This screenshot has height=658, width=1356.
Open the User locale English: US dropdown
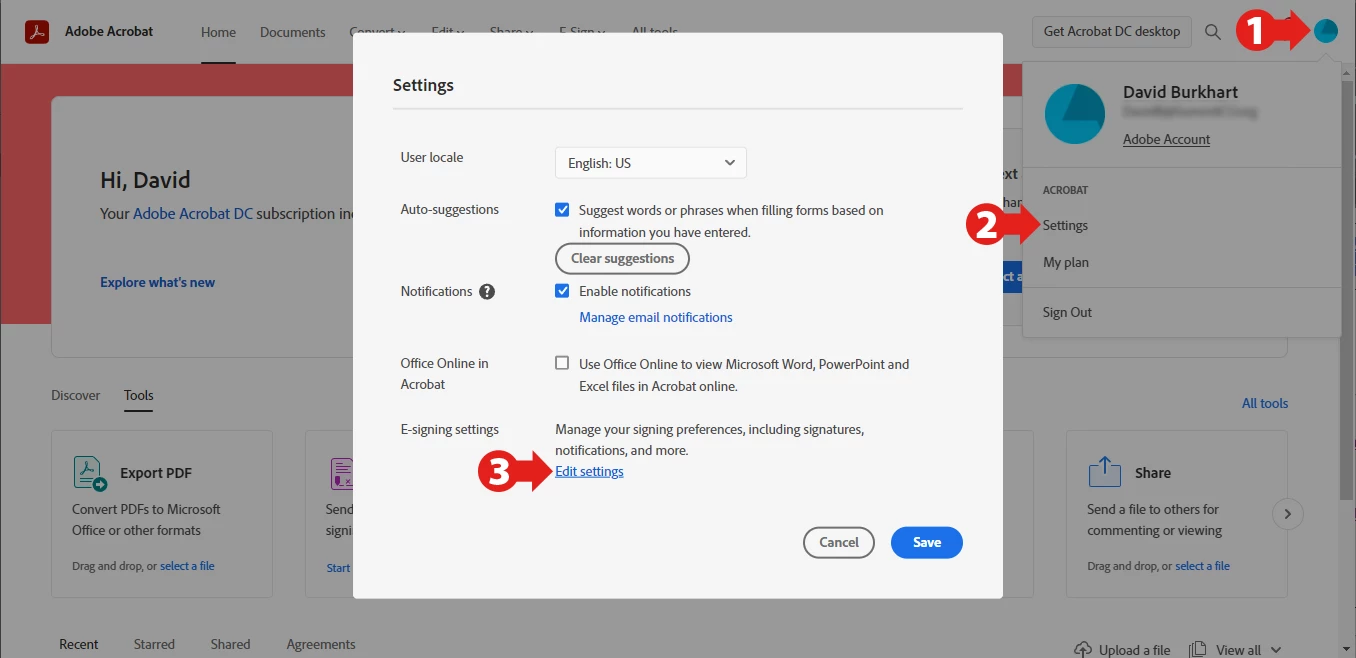651,163
